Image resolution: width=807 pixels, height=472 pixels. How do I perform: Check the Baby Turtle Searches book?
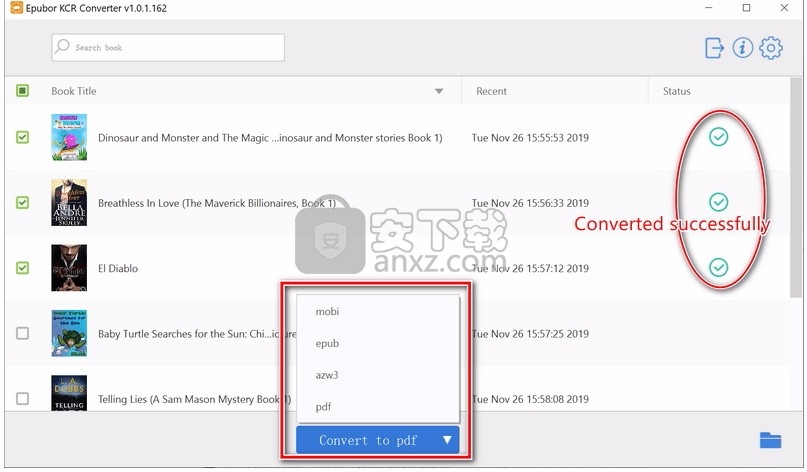pyautogui.click(x=22, y=333)
